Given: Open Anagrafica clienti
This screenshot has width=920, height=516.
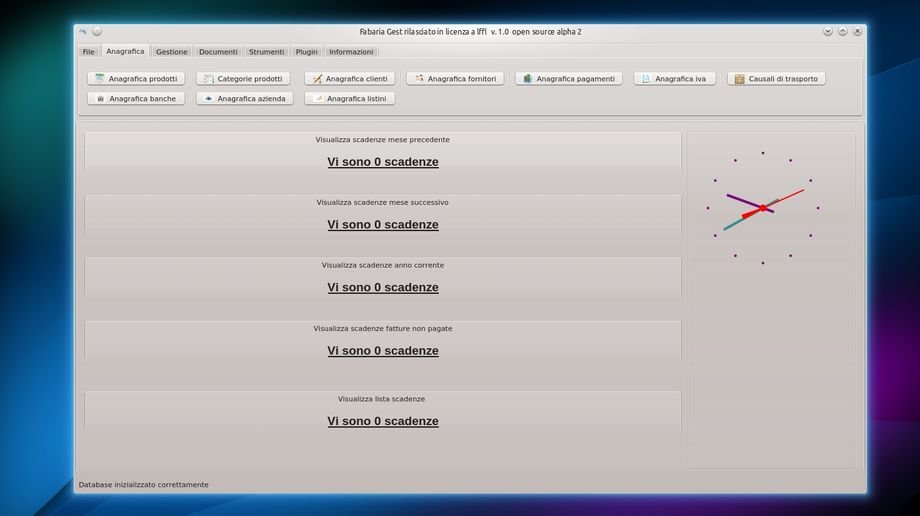Looking at the screenshot, I should tap(350, 79).
